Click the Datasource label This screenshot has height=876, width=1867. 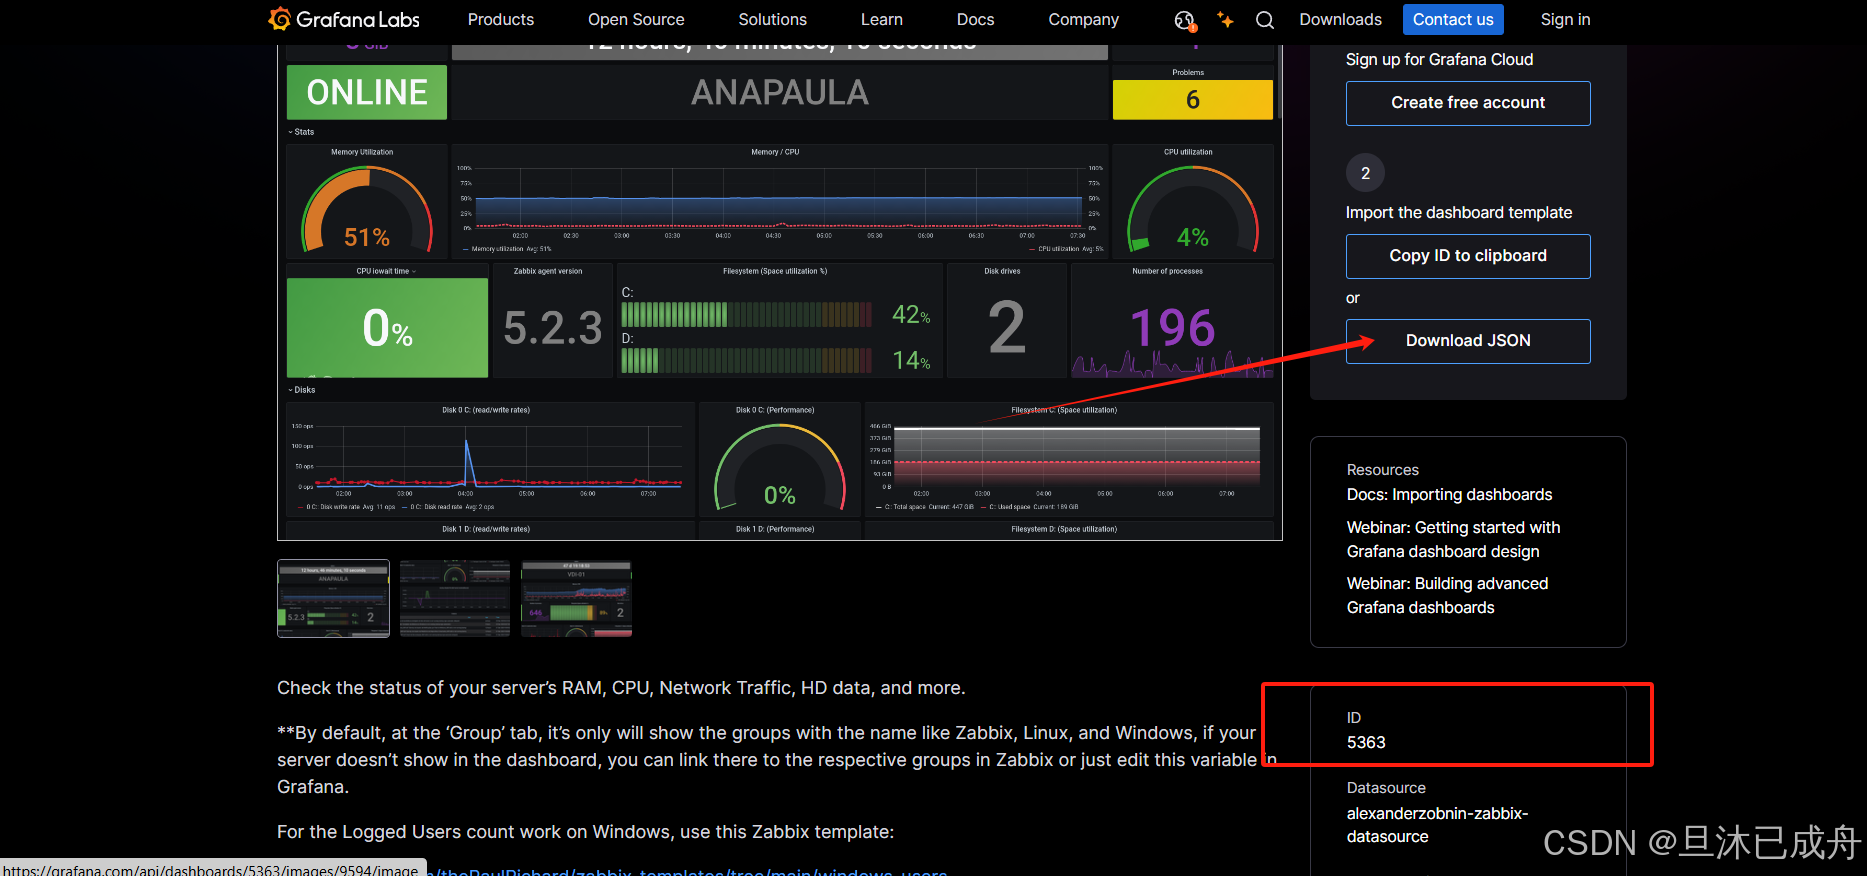[1386, 788]
